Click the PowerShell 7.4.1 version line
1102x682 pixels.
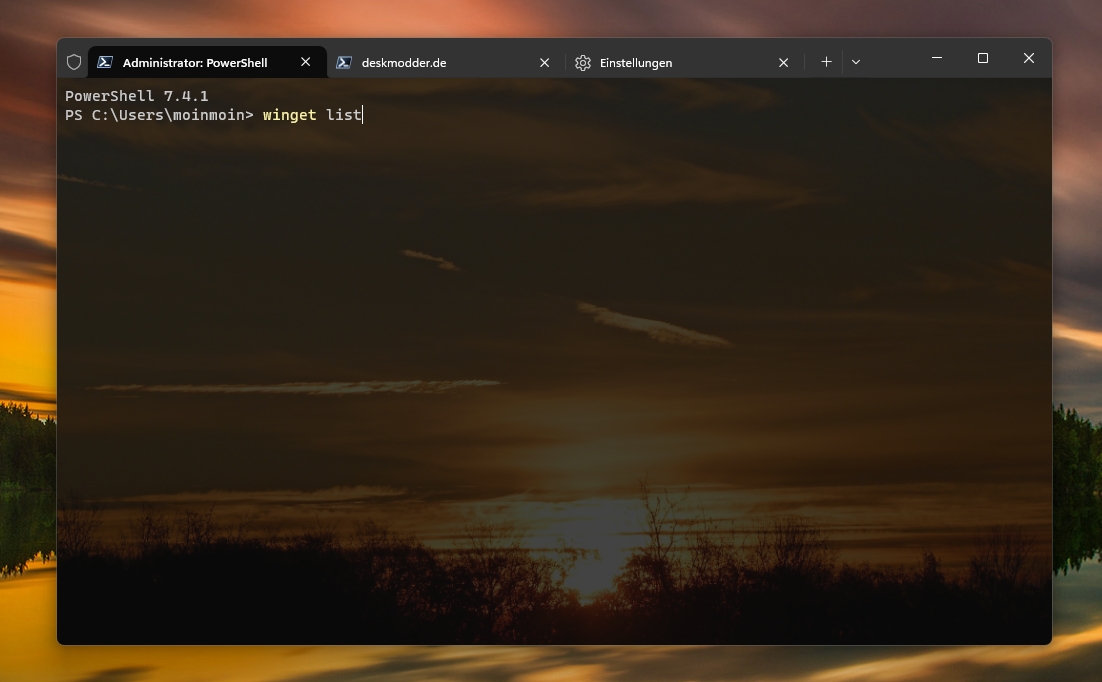[x=136, y=96]
